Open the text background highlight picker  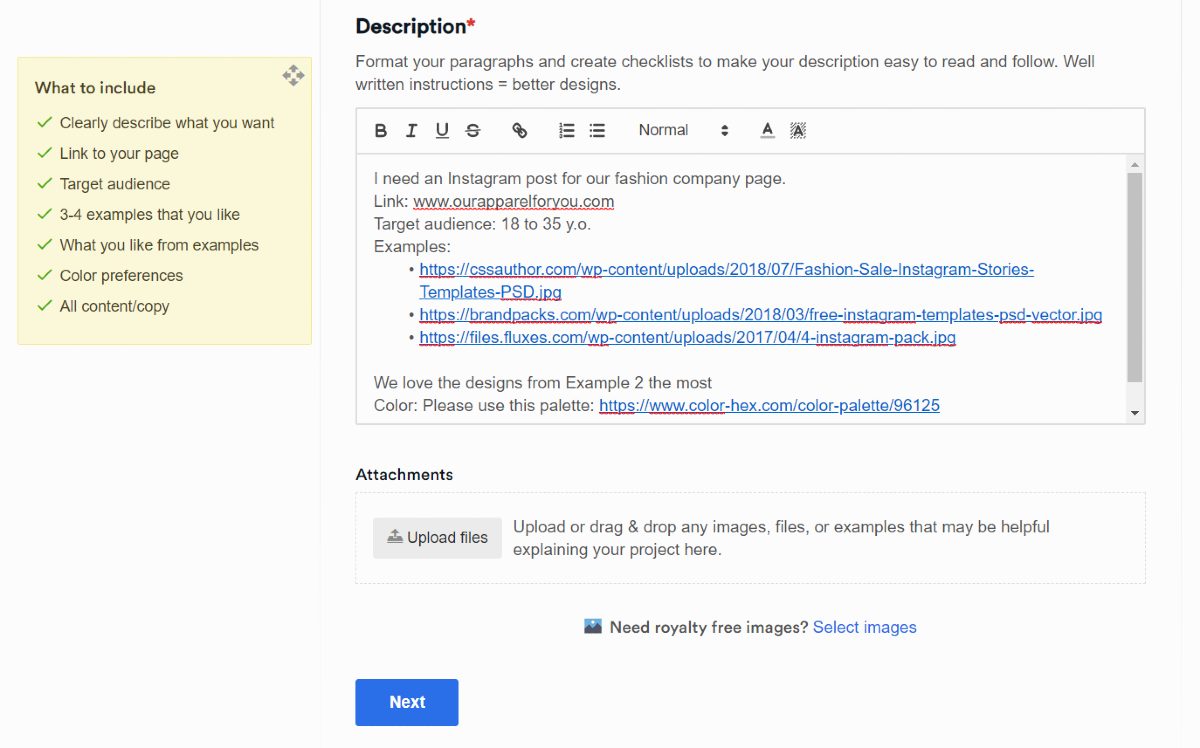(x=798, y=130)
